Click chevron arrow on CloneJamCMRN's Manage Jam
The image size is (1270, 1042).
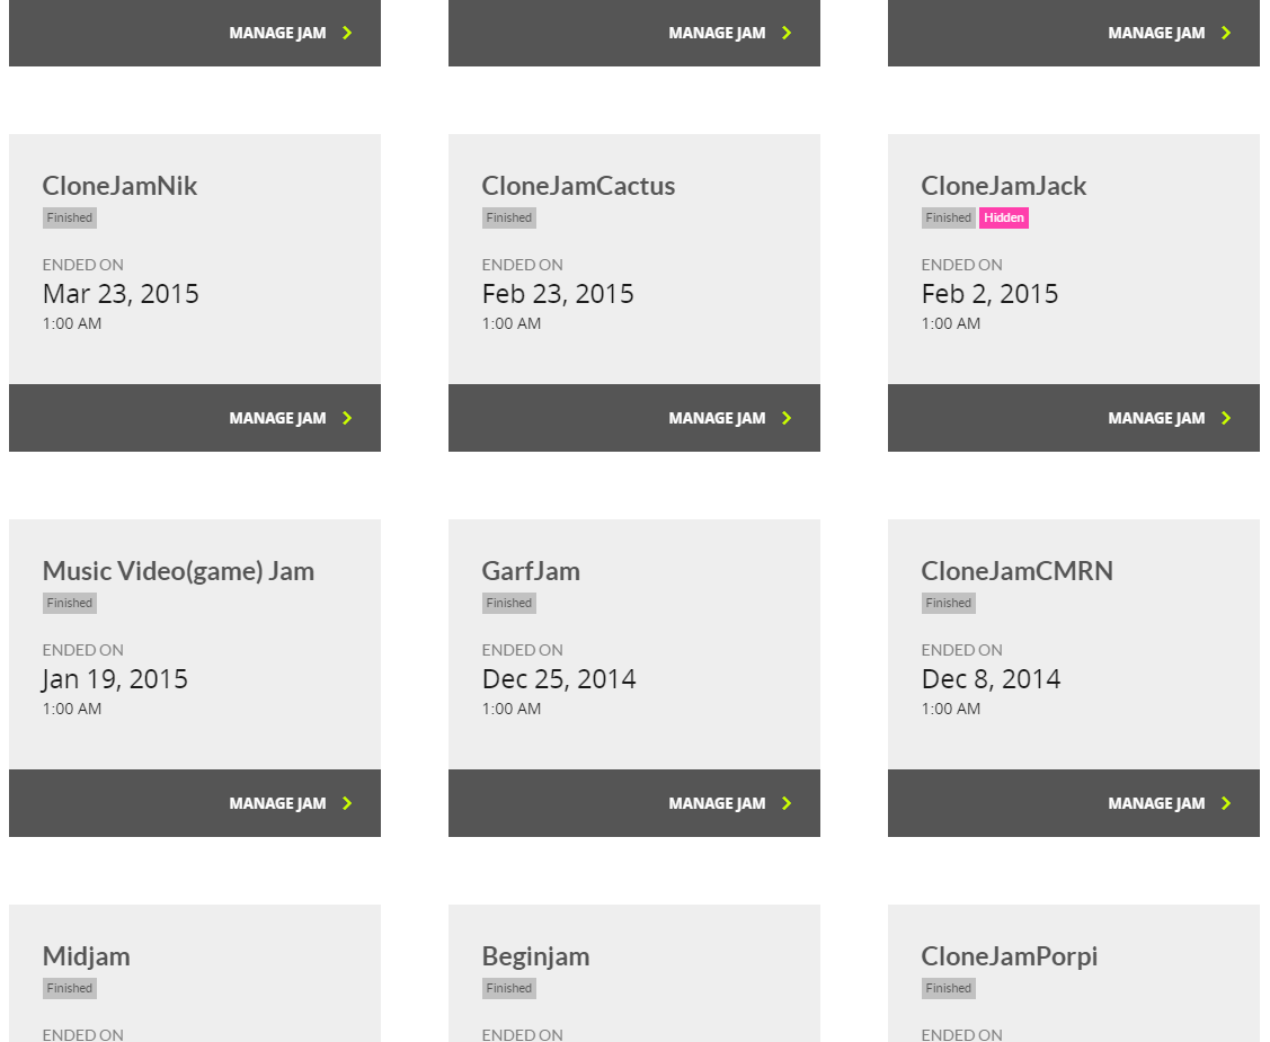[1226, 803]
